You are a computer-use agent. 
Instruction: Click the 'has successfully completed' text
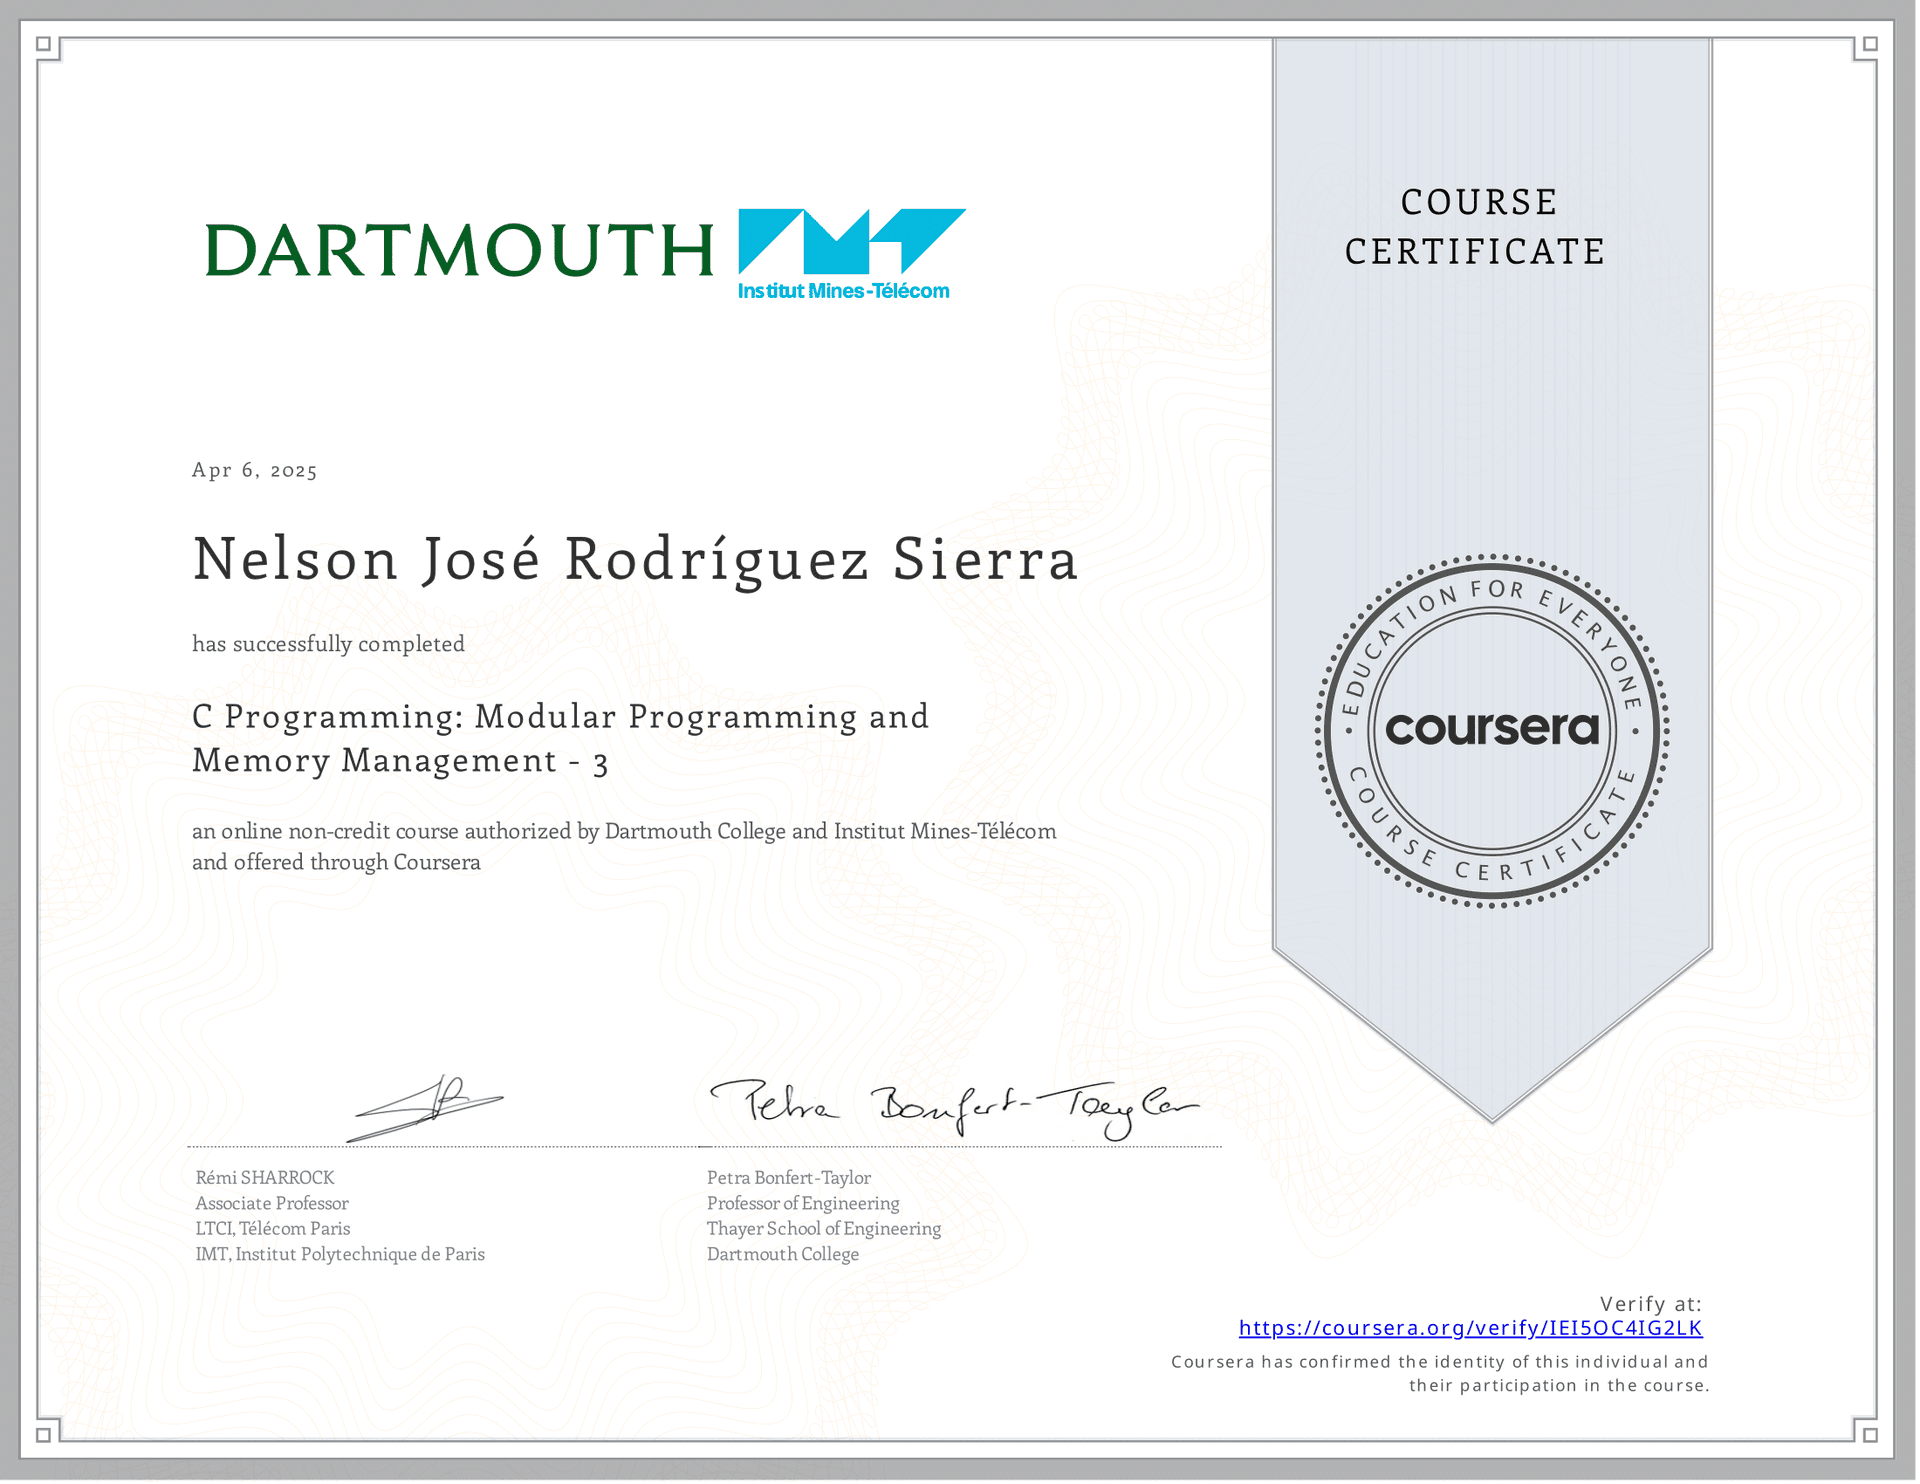click(329, 645)
